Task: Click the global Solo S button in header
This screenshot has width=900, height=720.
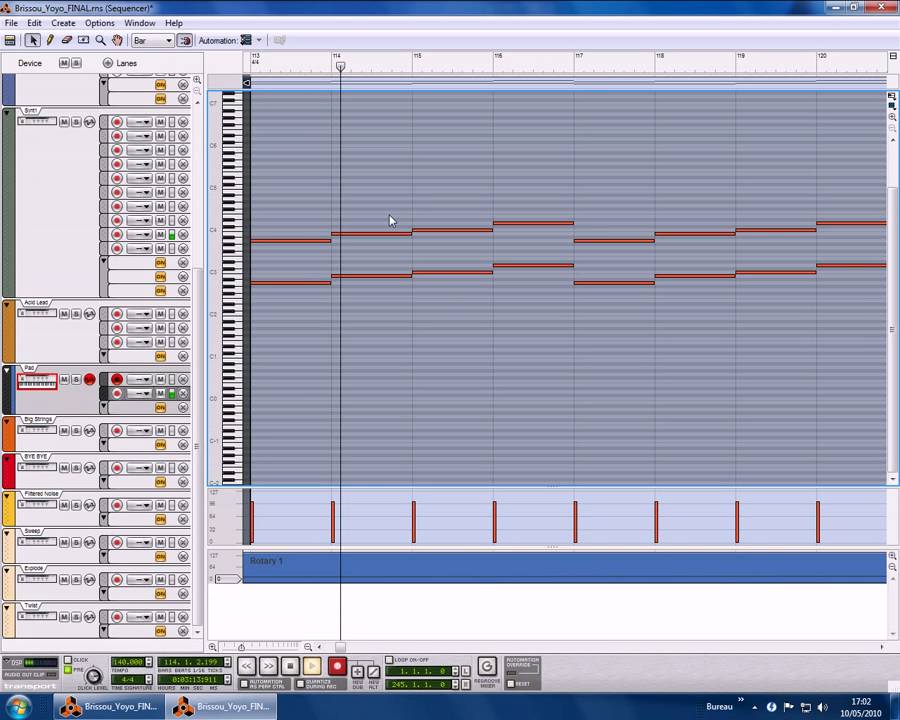Action: [x=76, y=63]
